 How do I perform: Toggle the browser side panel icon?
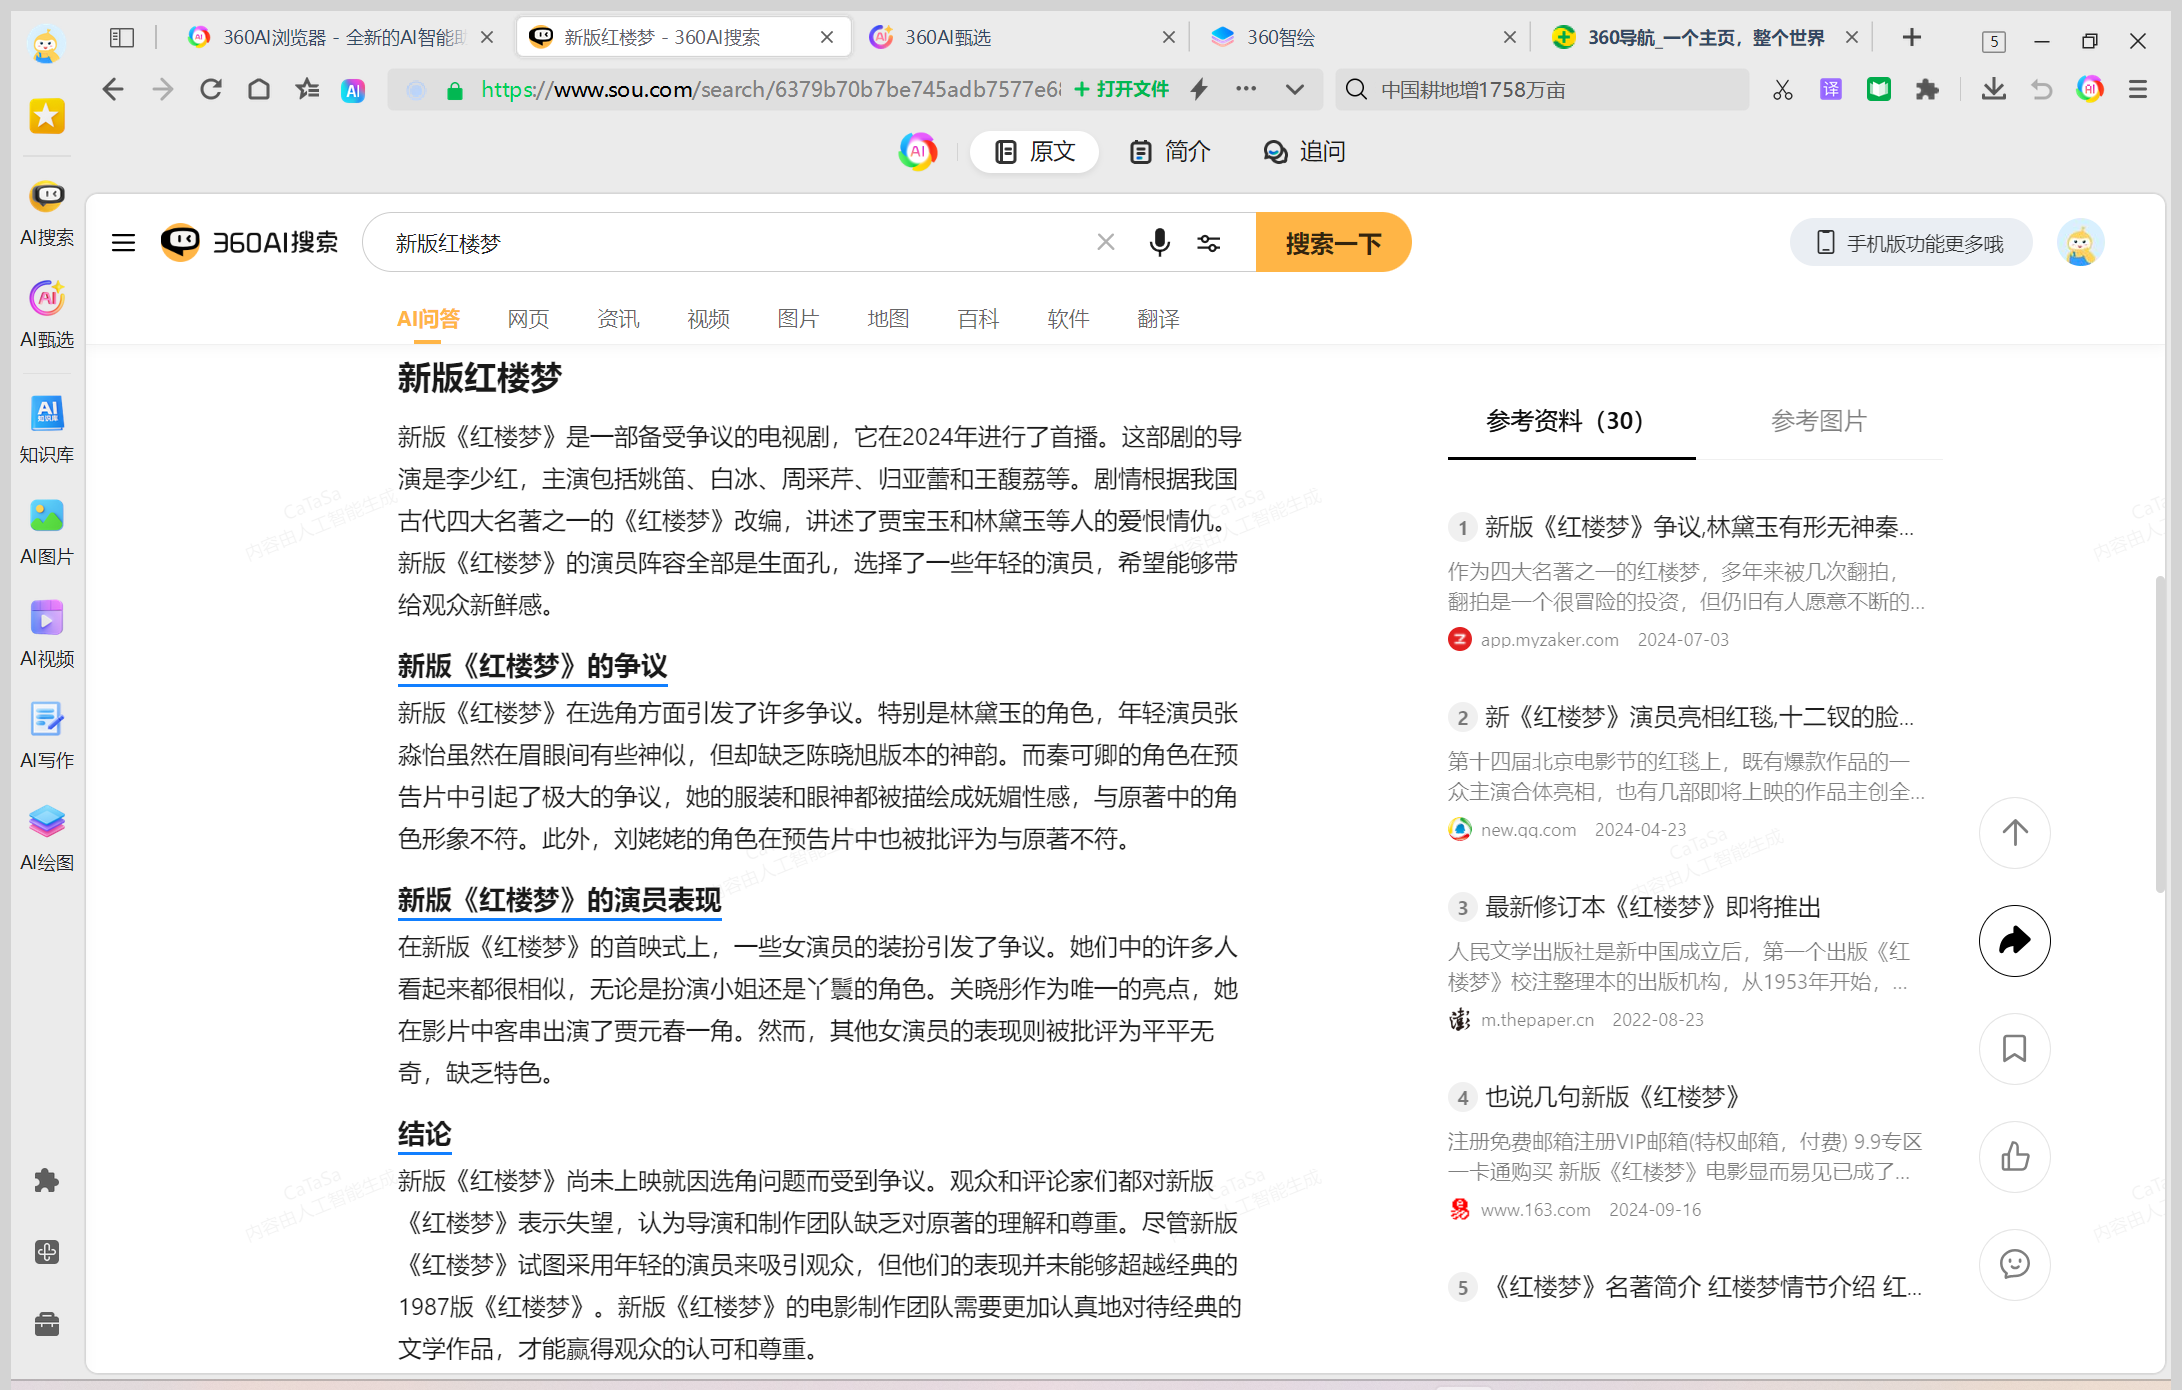click(x=122, y=38)
